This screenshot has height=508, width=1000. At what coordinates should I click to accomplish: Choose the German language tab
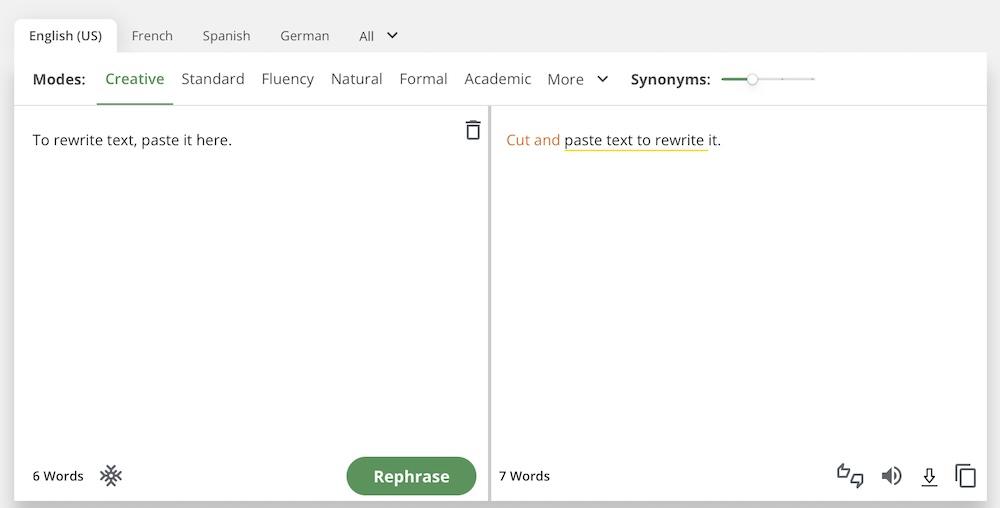pyautogui.click(x=304, y=36)
